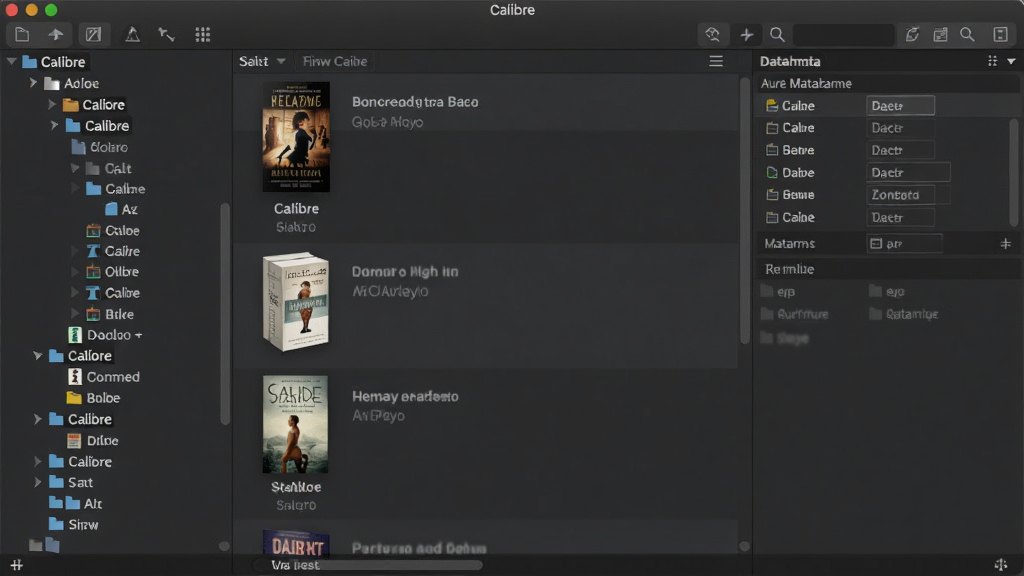
Task: Click the panel layout icon at toolbar's far right
Action: coord(1000,35)
